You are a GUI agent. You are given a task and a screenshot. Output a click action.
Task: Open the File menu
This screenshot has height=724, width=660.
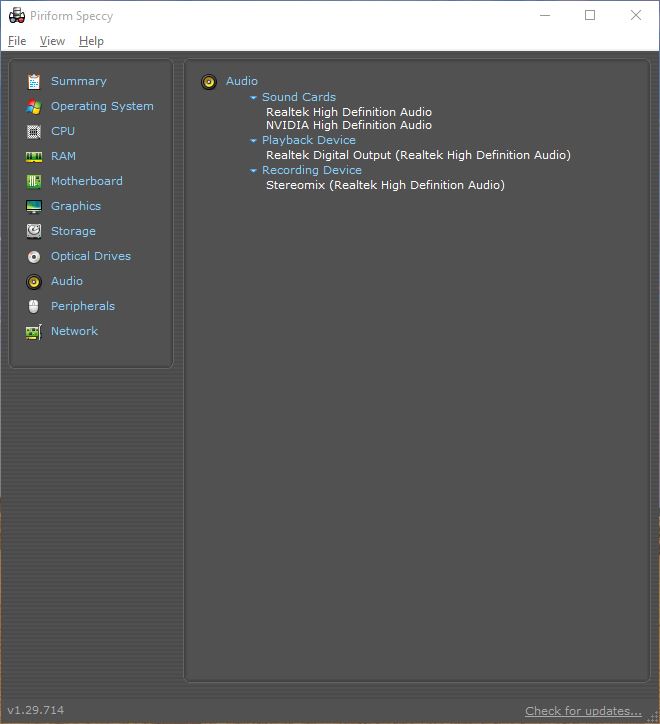pyautogui.click(x=17, y=41)
